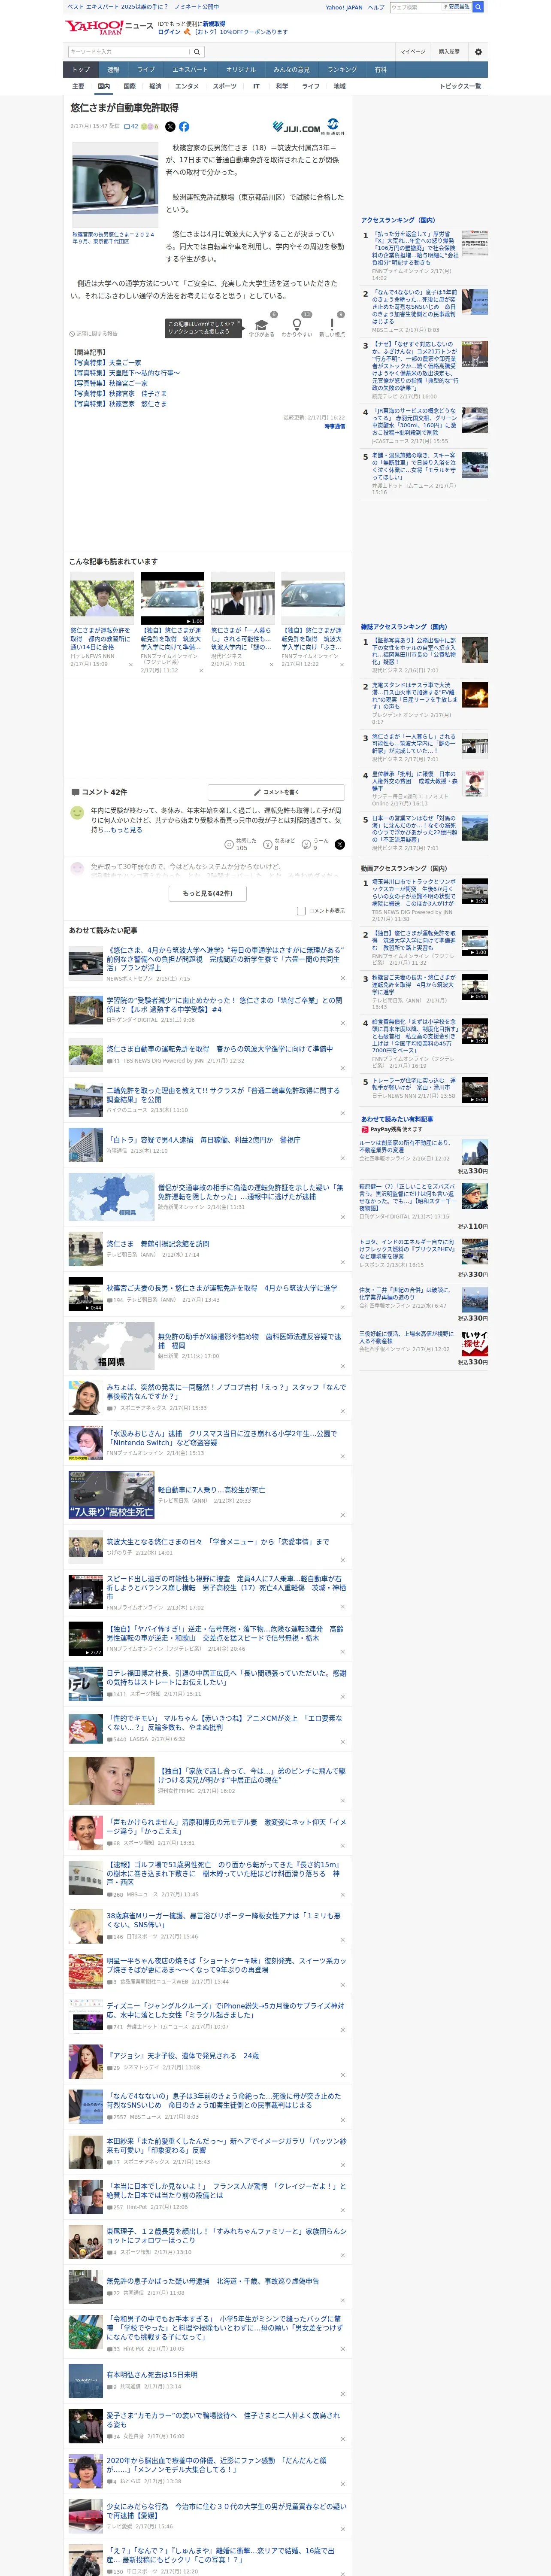The width and height of the screenshot is (551, 2576).
Task: Open the Yahoo! JAPAN News logo
Action: click(109, 27)
